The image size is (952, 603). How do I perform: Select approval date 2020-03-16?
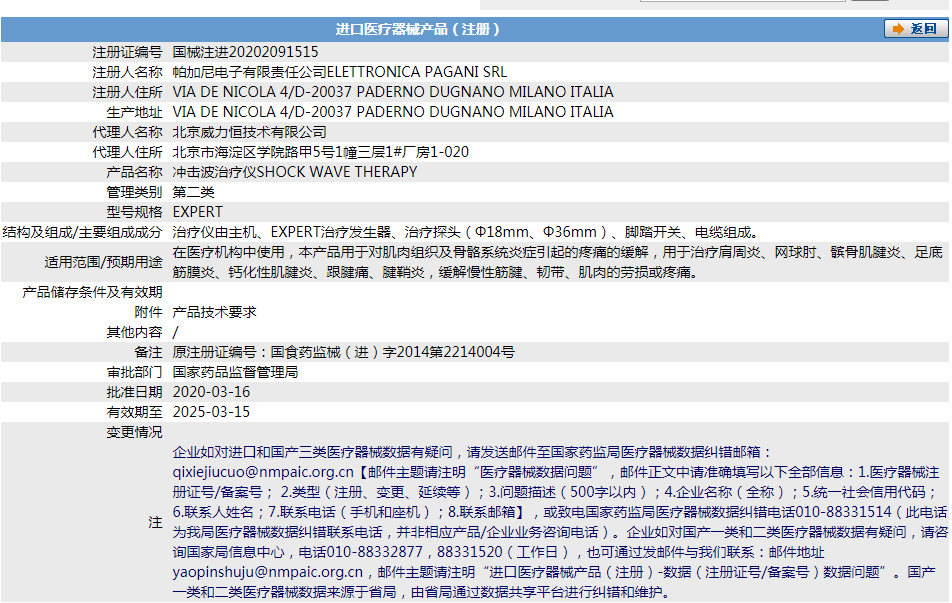coord(211,393)
